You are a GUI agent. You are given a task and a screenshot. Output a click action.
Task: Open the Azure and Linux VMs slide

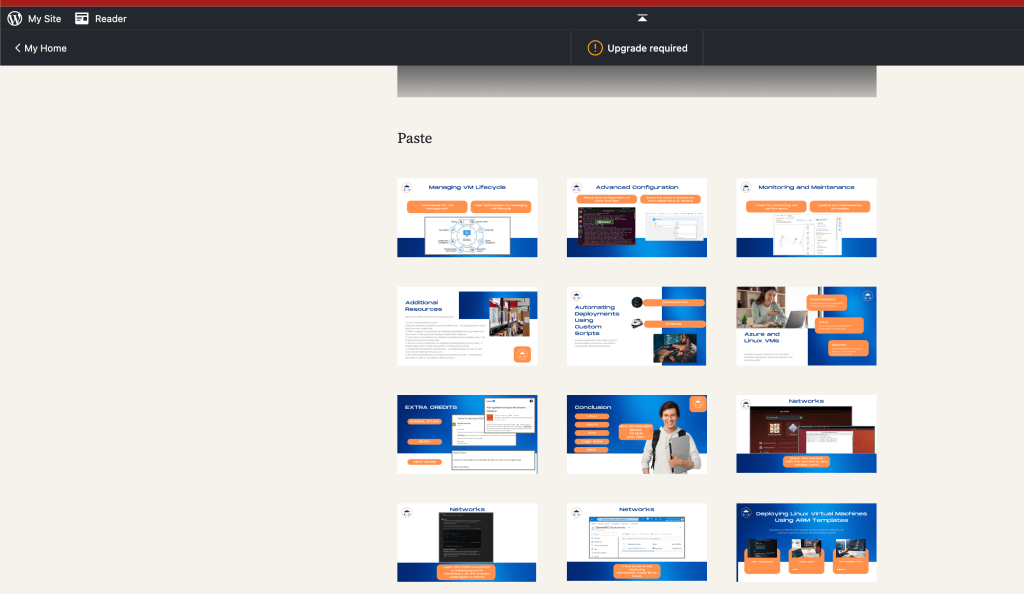807,326
